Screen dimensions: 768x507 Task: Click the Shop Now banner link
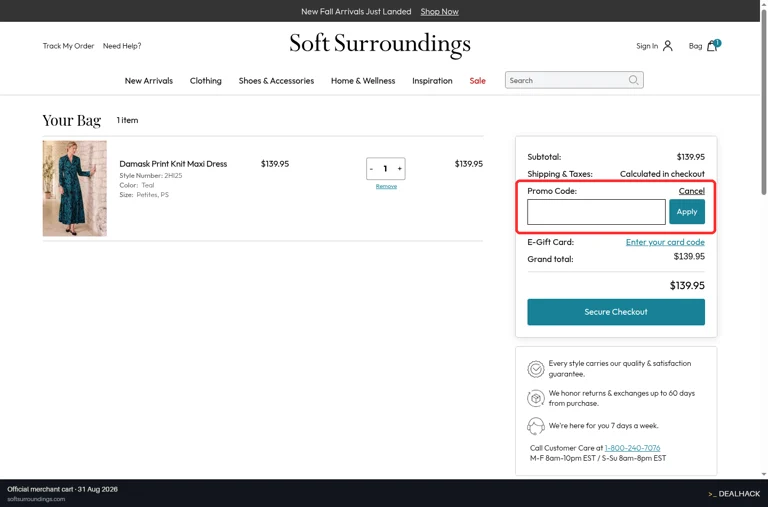pos(439,11)
